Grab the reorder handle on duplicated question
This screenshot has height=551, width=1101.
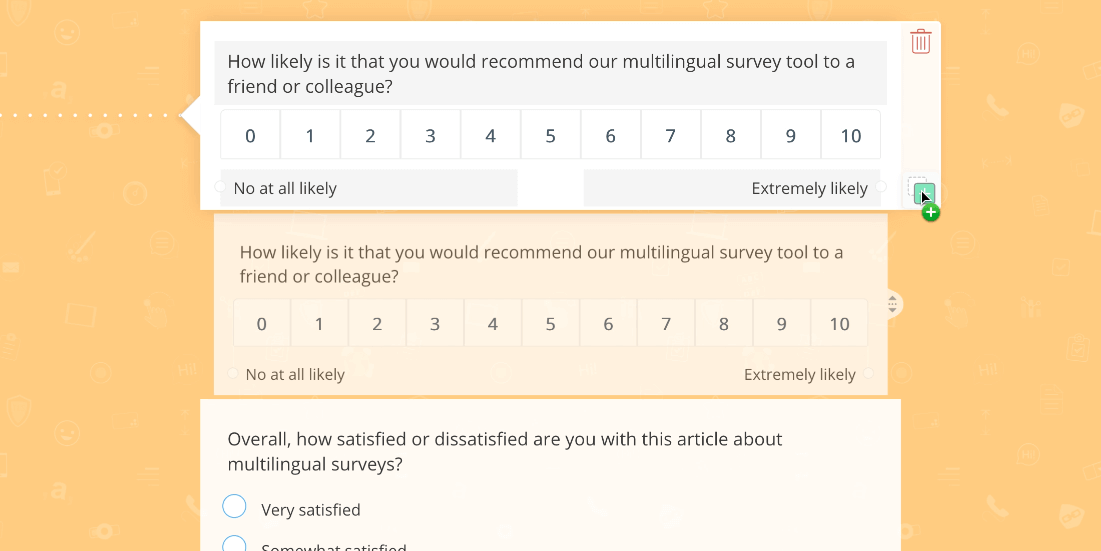tap(892, 305)
